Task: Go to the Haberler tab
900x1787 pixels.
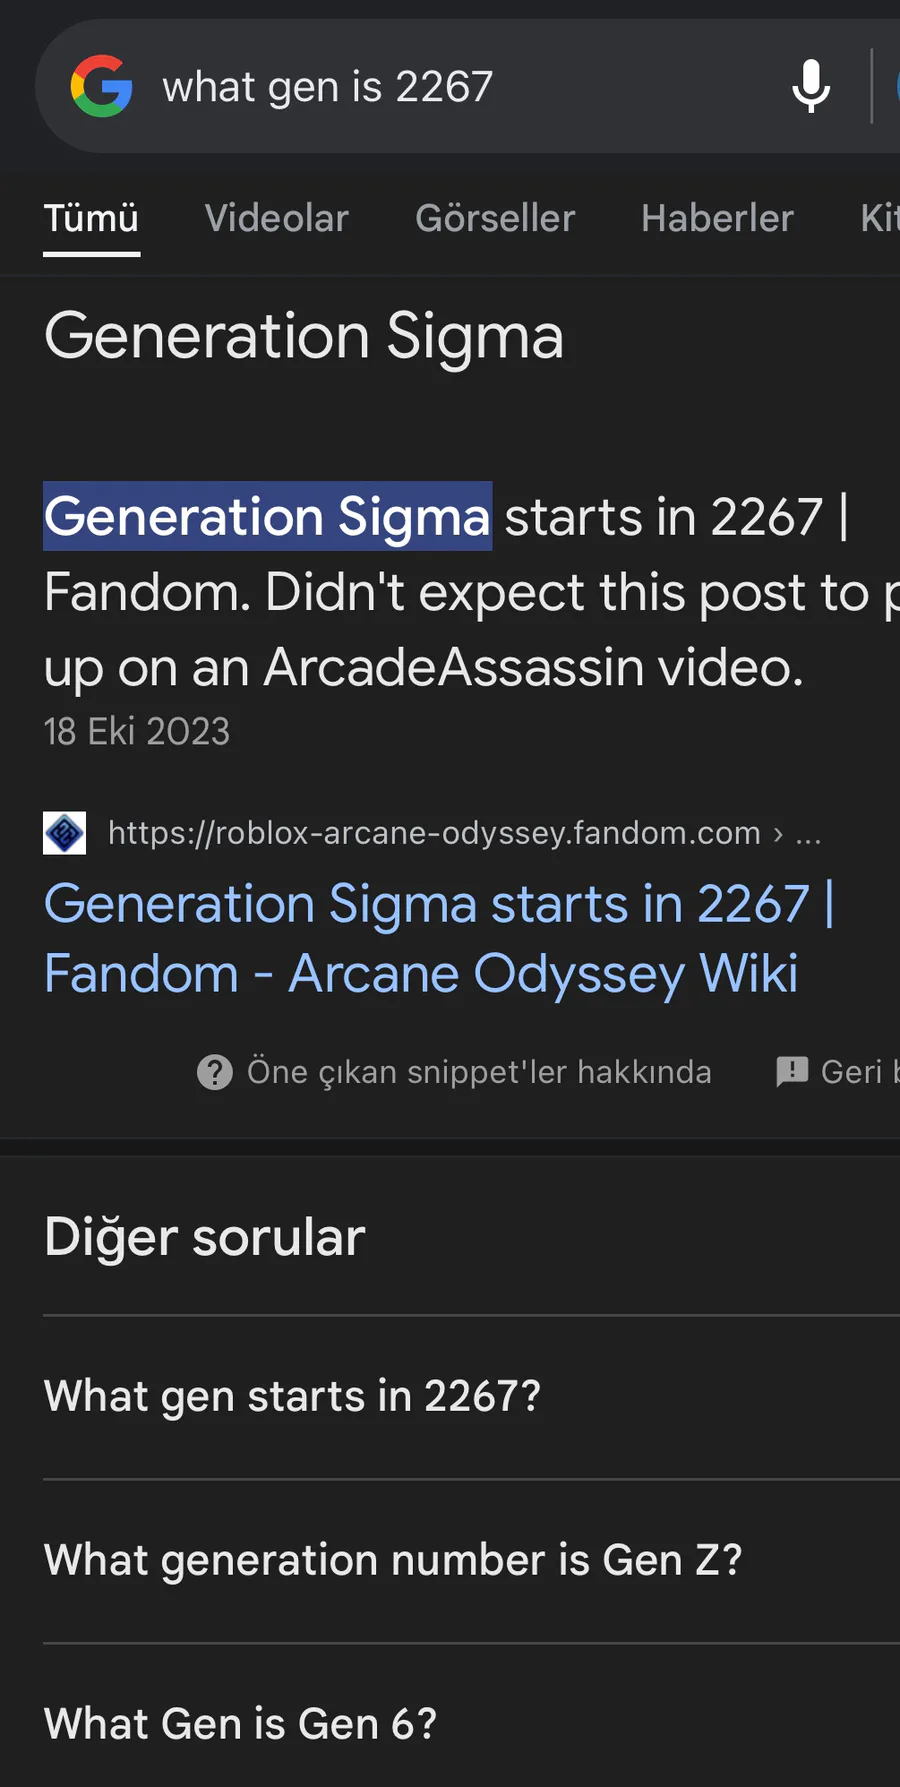Action: 717,218
